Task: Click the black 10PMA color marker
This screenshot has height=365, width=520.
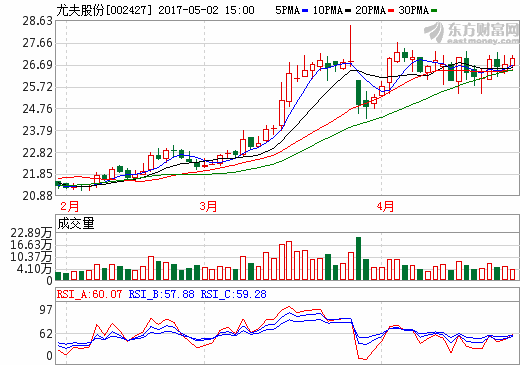Action: click(x=348, y=11)
